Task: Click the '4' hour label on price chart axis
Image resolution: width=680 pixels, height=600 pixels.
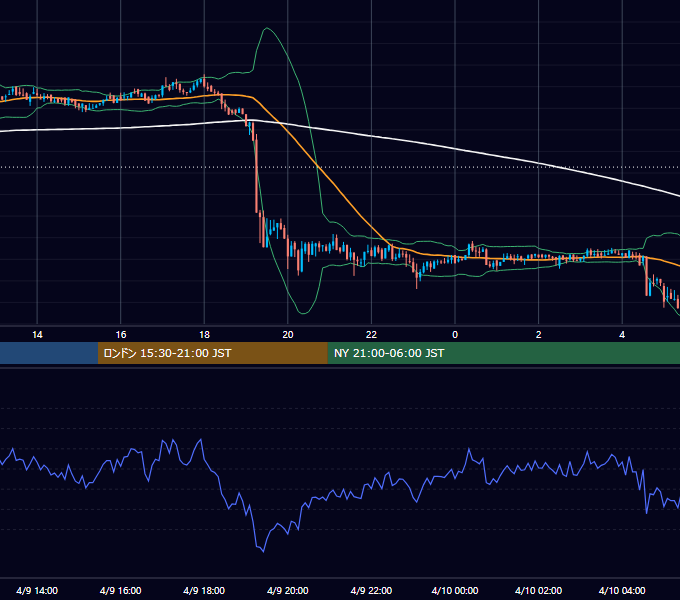Action: point(622,334)
